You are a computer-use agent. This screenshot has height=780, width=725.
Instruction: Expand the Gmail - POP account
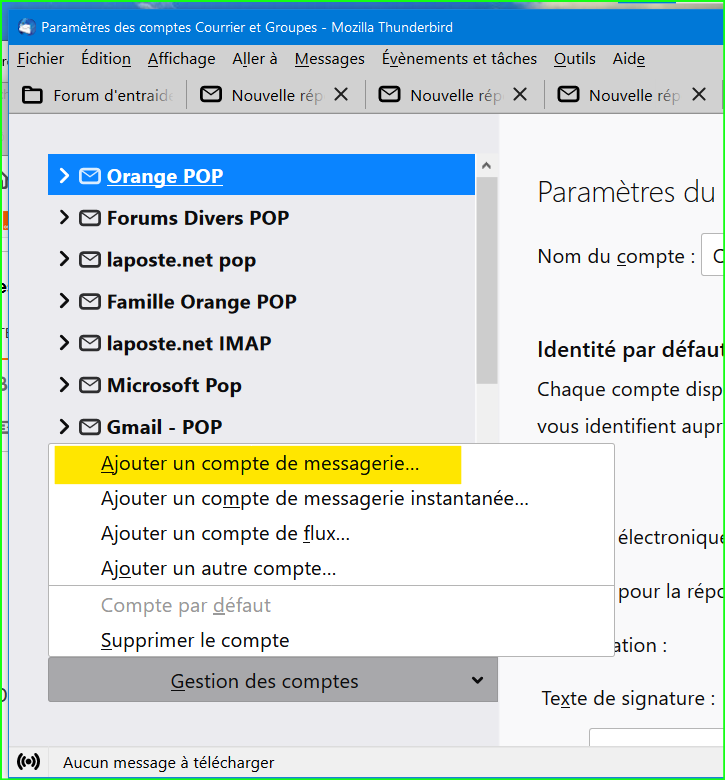click(64, 426)
